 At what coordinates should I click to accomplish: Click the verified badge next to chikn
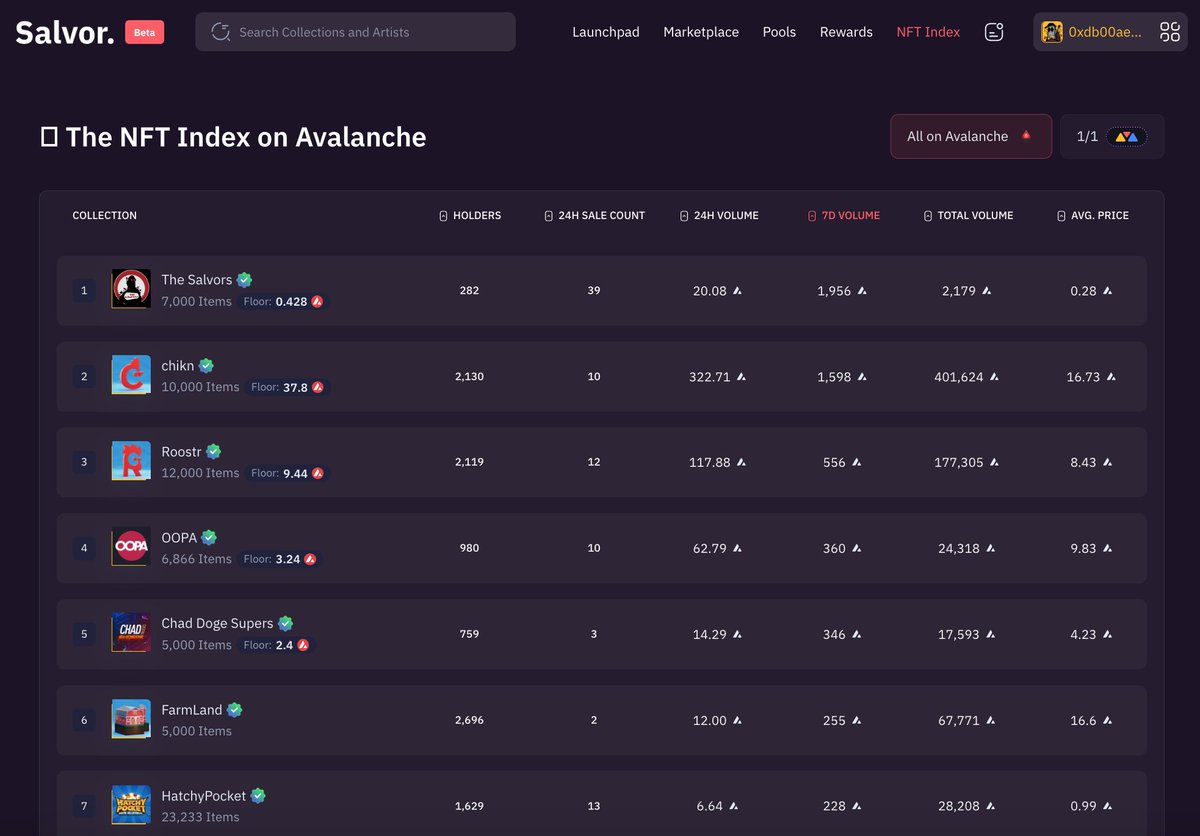tap(206, 366)
